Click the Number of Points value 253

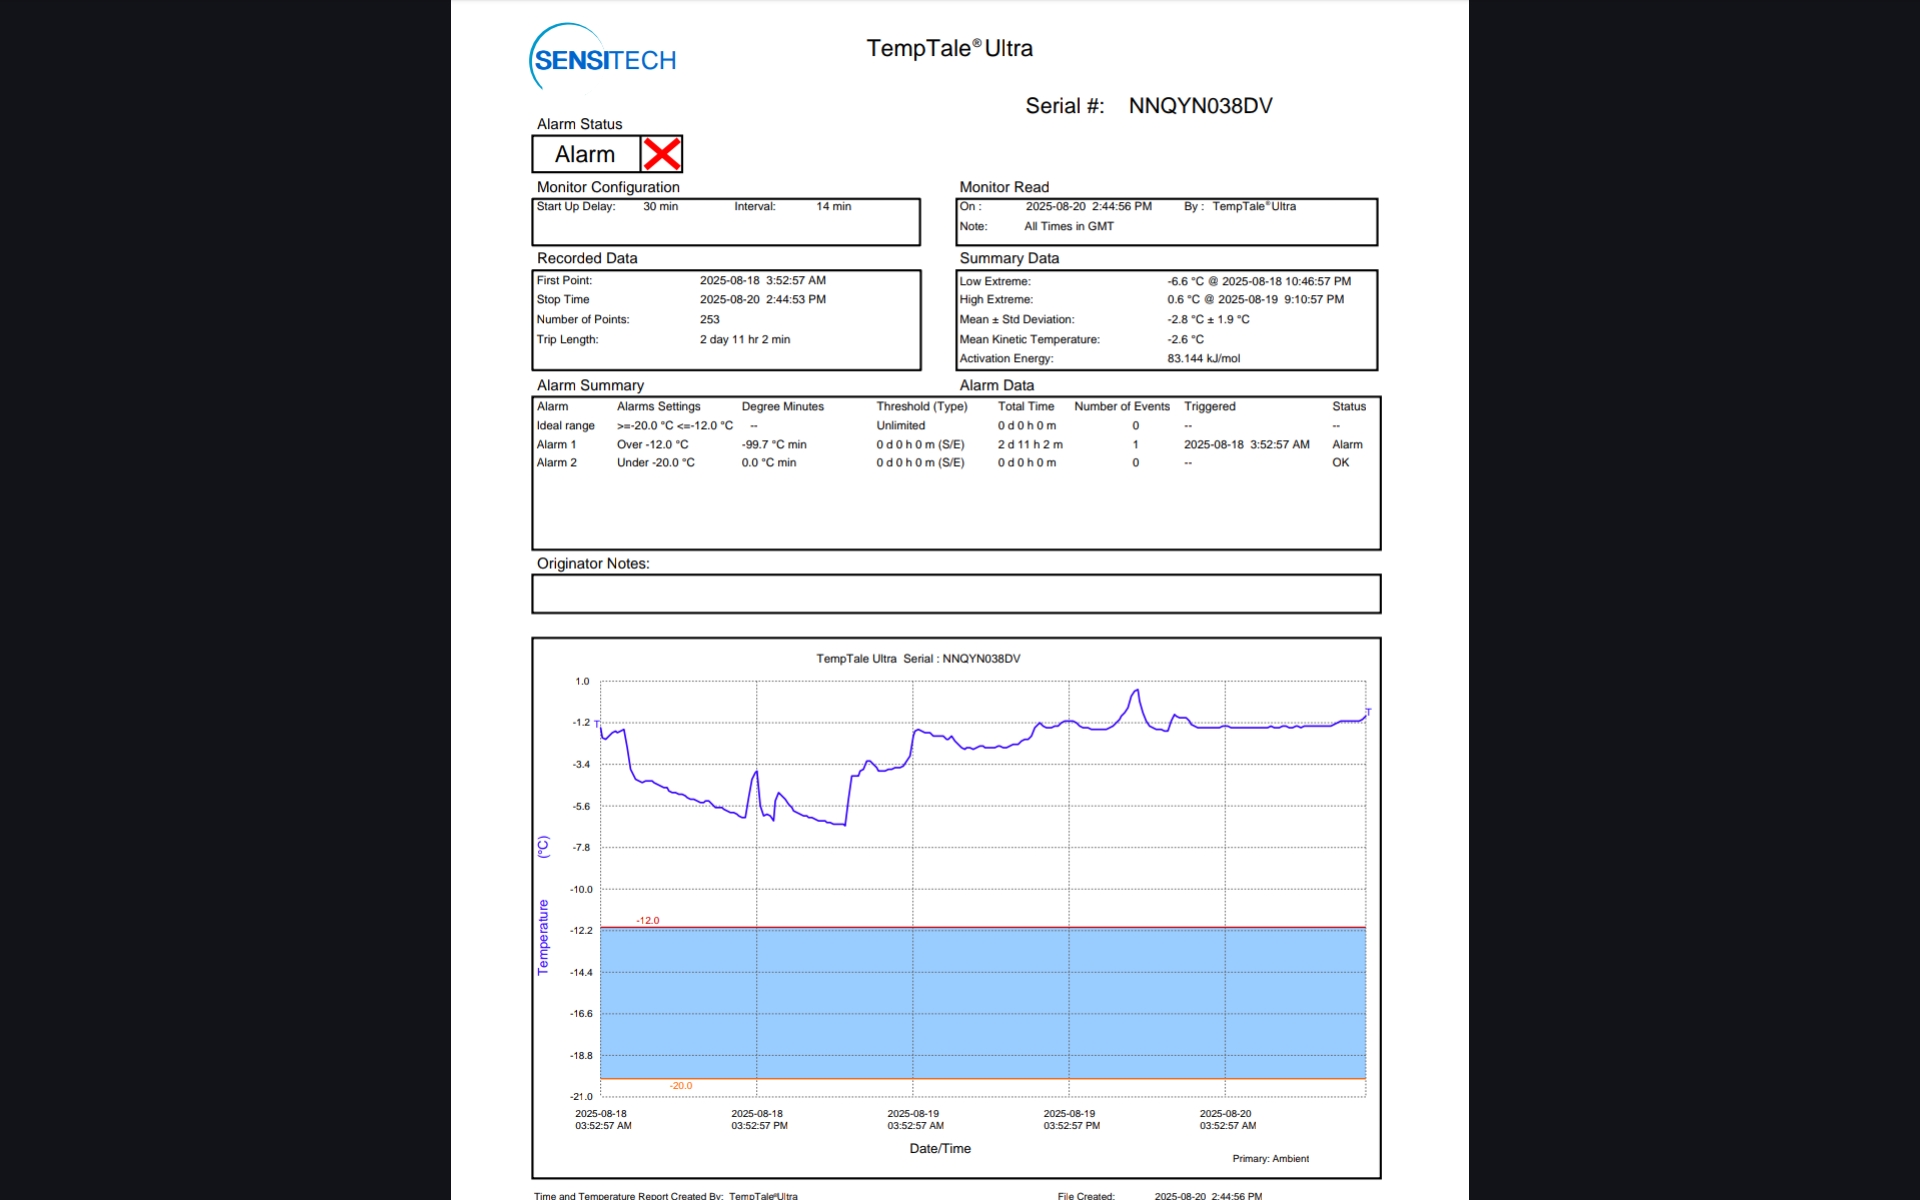[x=709, y=320]
